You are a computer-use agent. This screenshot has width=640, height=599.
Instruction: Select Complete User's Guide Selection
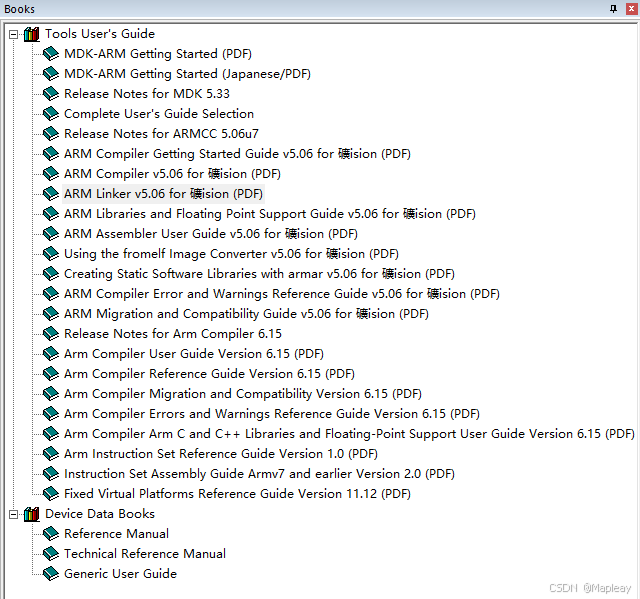pos(159,114)
